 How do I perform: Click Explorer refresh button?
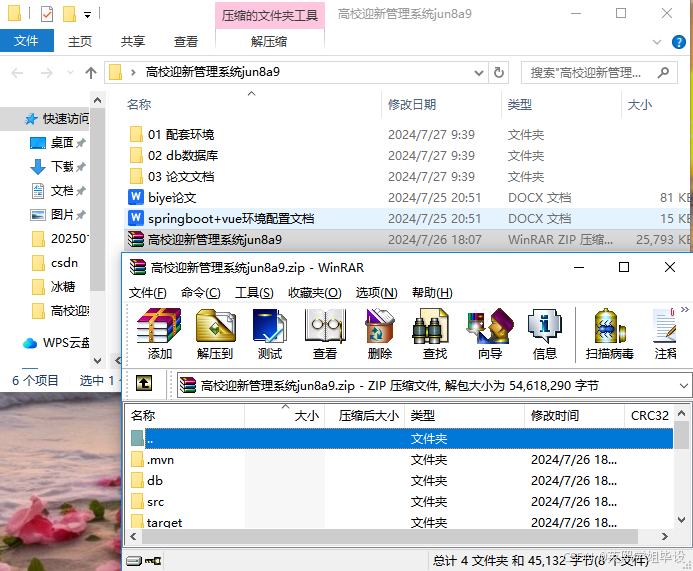click(499, 72)
